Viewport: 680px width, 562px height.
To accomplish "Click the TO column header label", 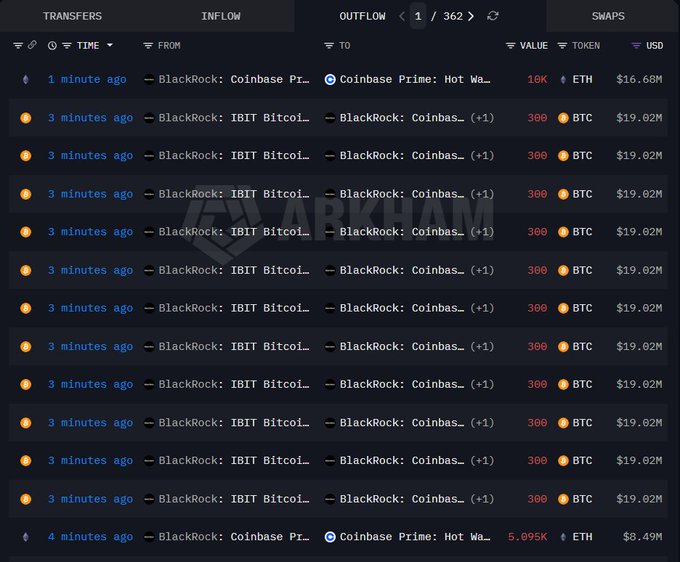I will coord(345,46).
